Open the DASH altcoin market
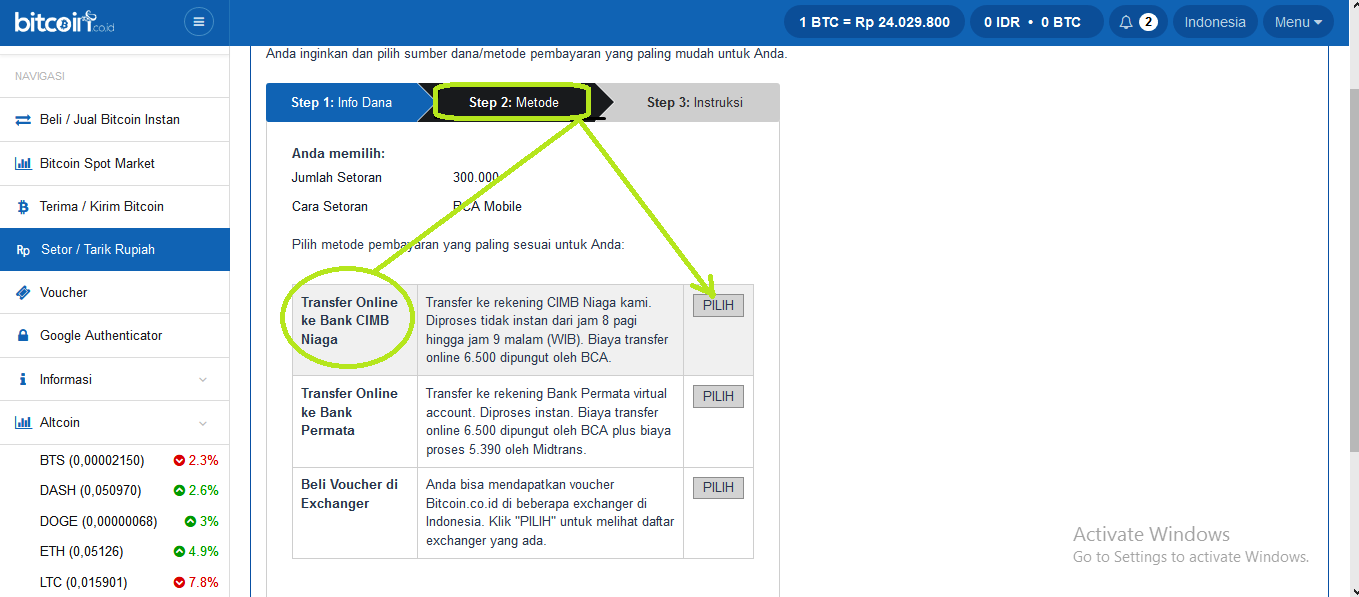1359x597 pixels. click(90, 491)
